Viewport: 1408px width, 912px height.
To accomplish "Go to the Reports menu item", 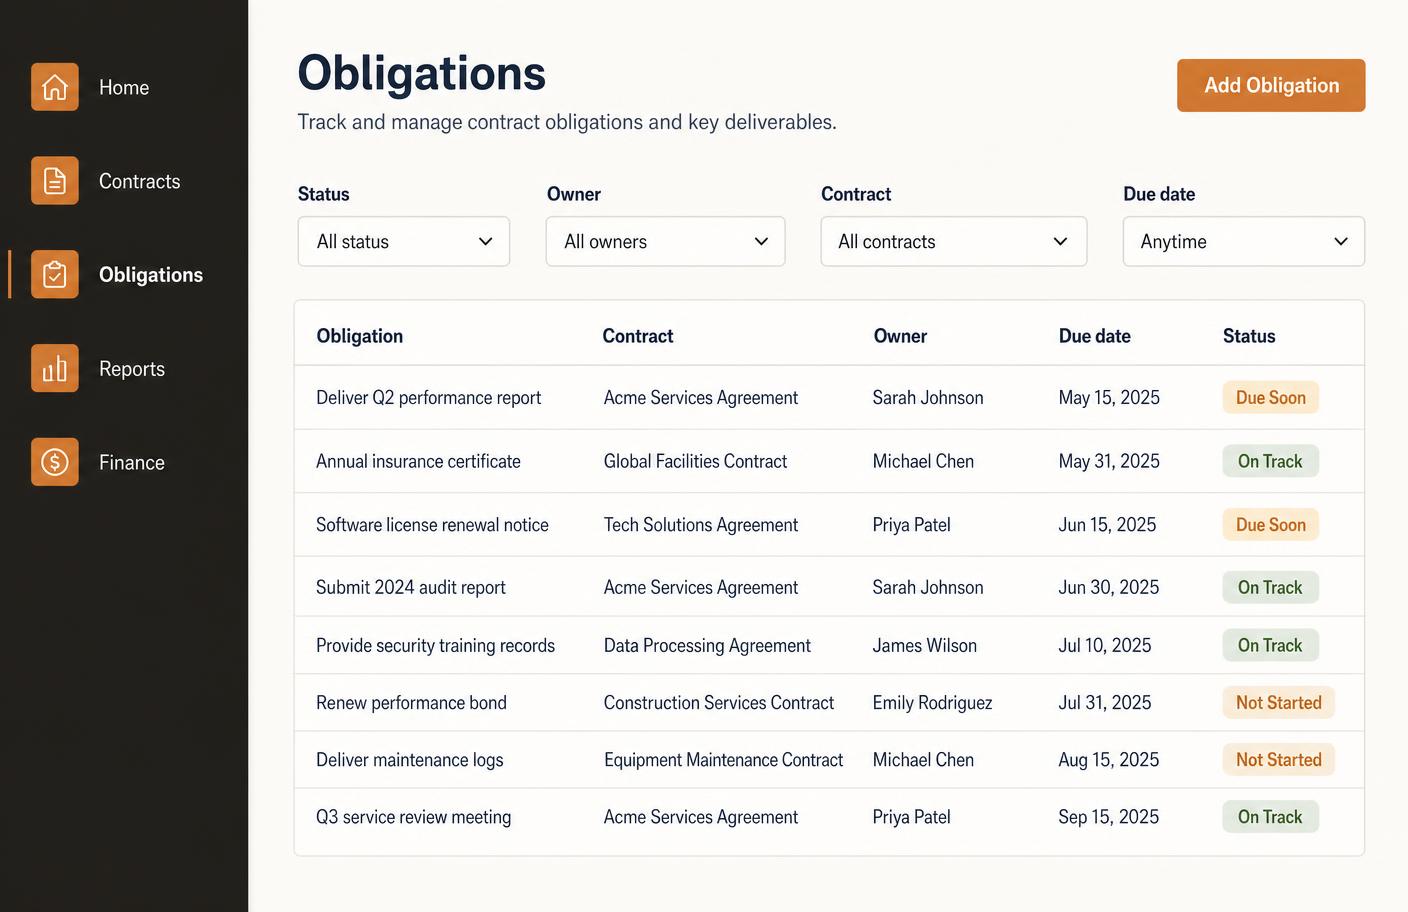I will click(x=132, y=369).
